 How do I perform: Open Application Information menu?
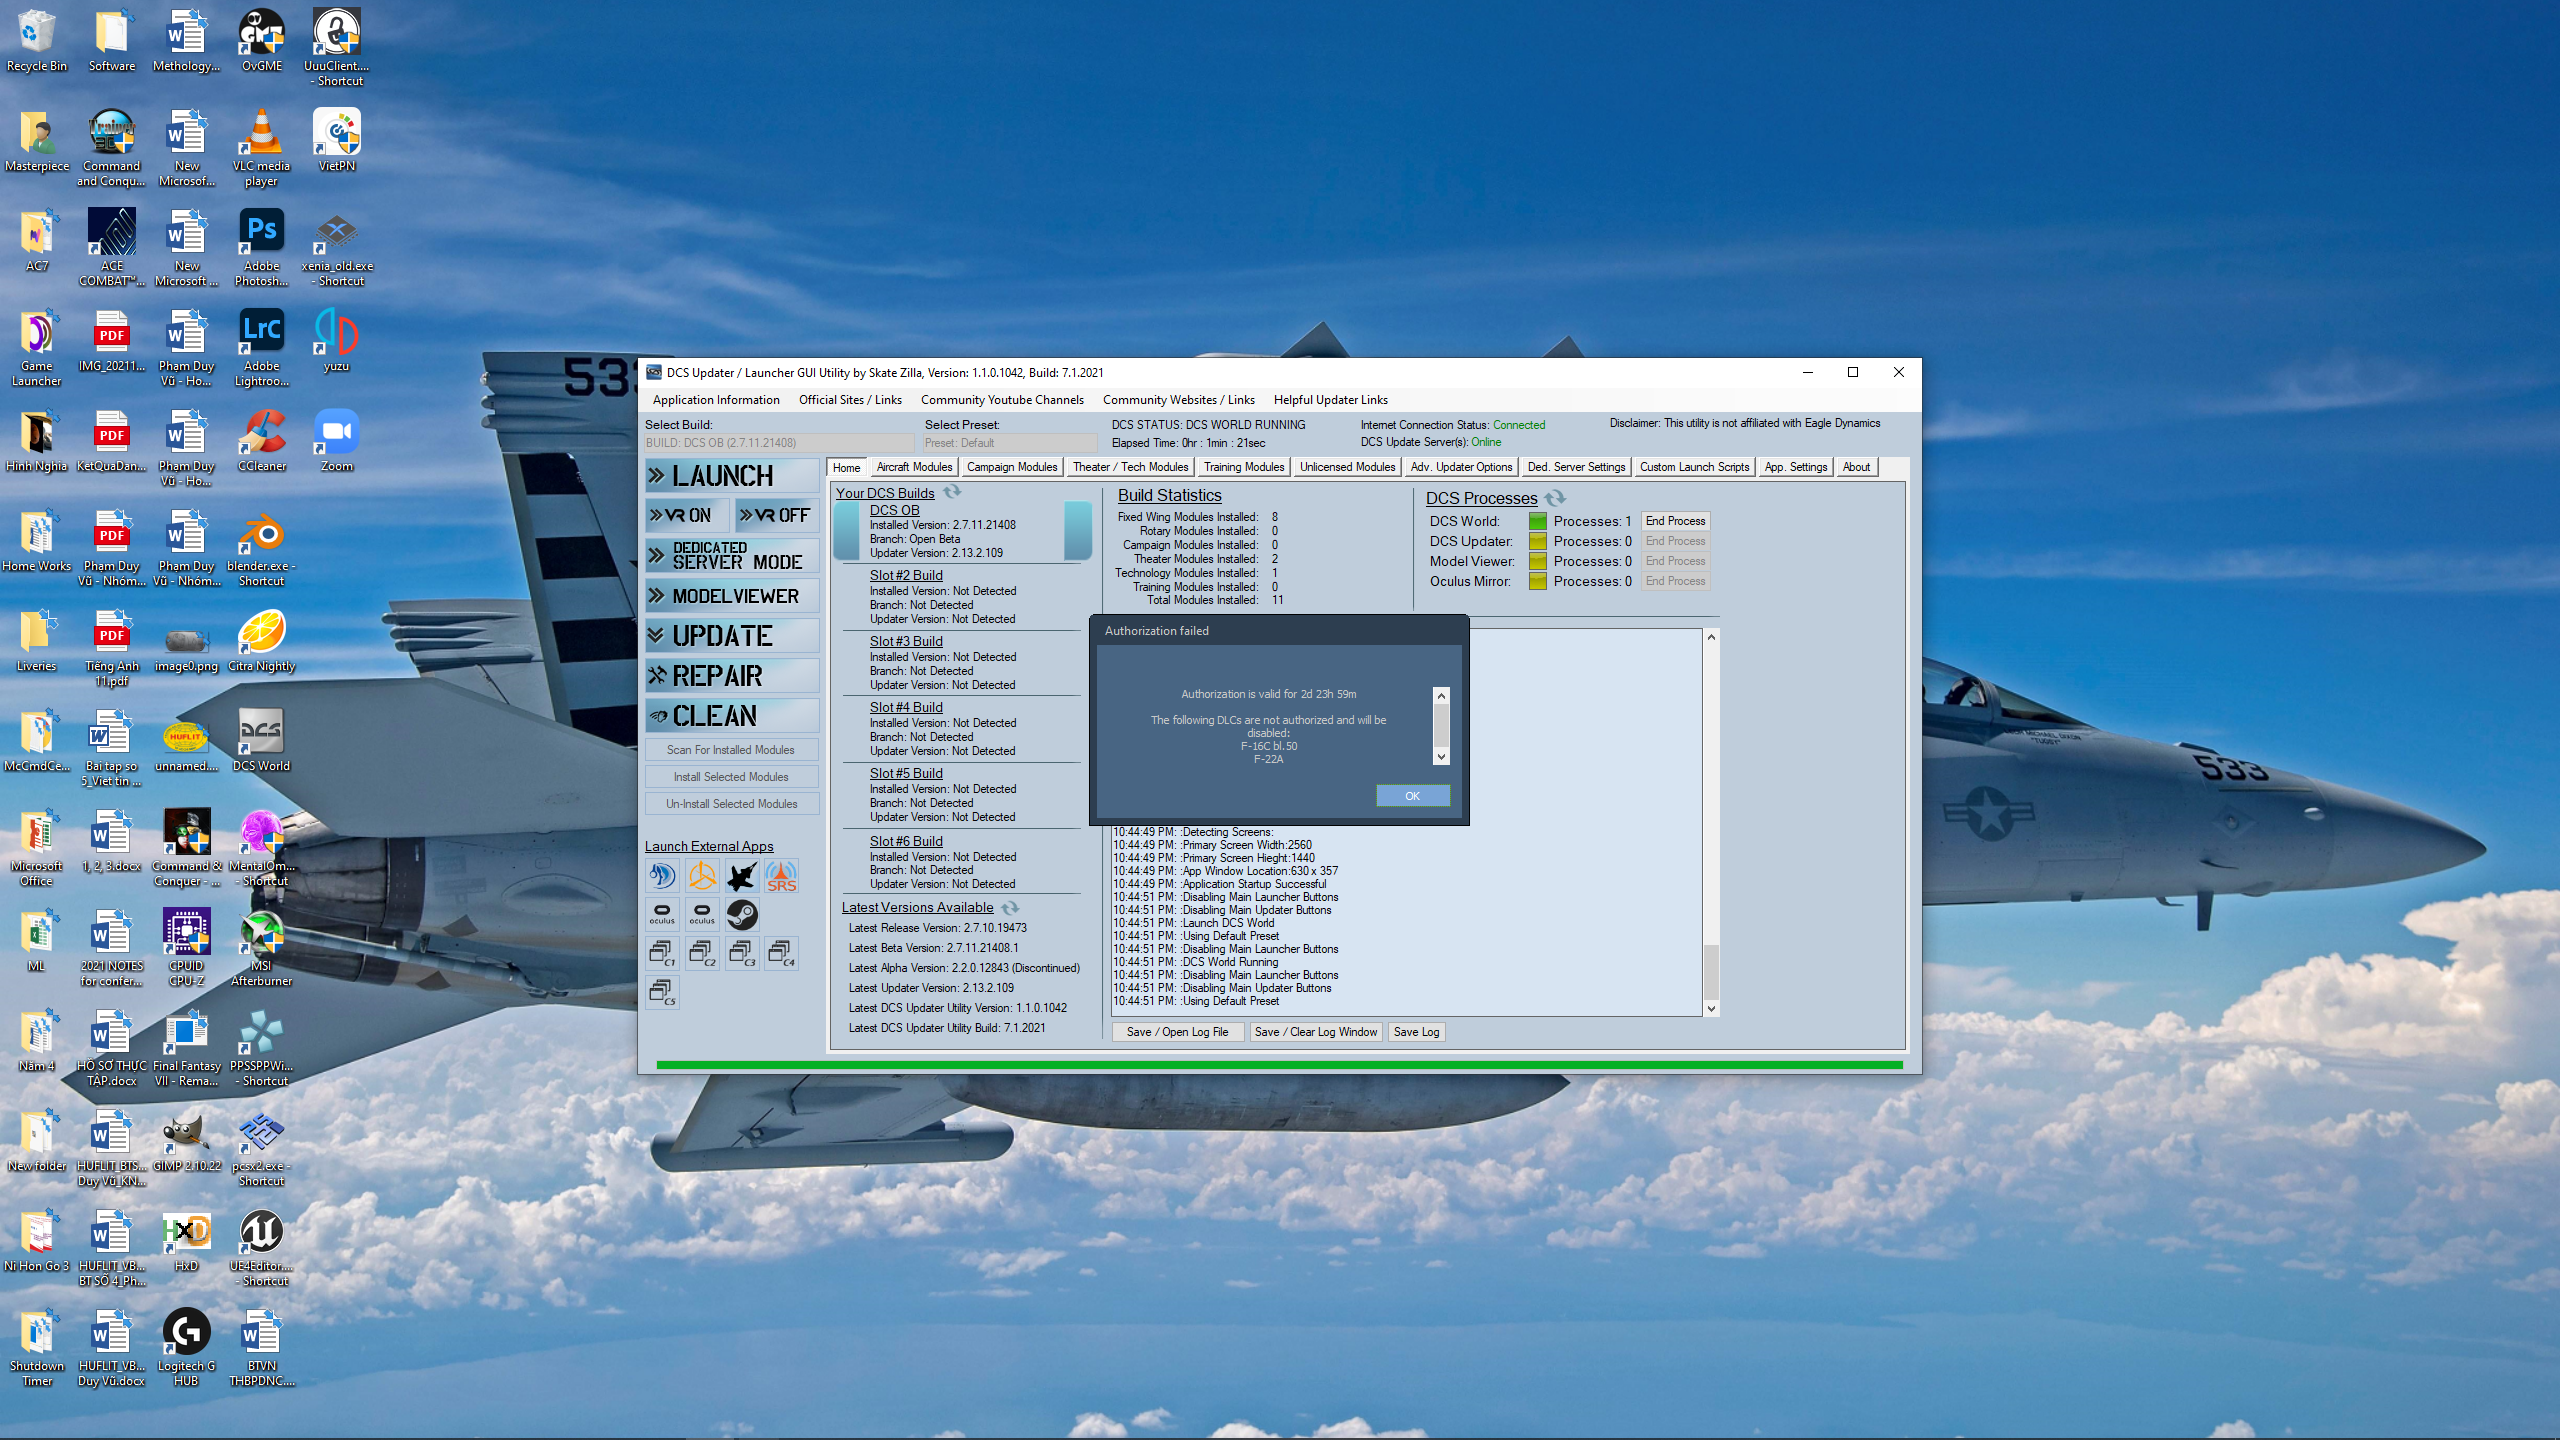[x=716, y=400]
